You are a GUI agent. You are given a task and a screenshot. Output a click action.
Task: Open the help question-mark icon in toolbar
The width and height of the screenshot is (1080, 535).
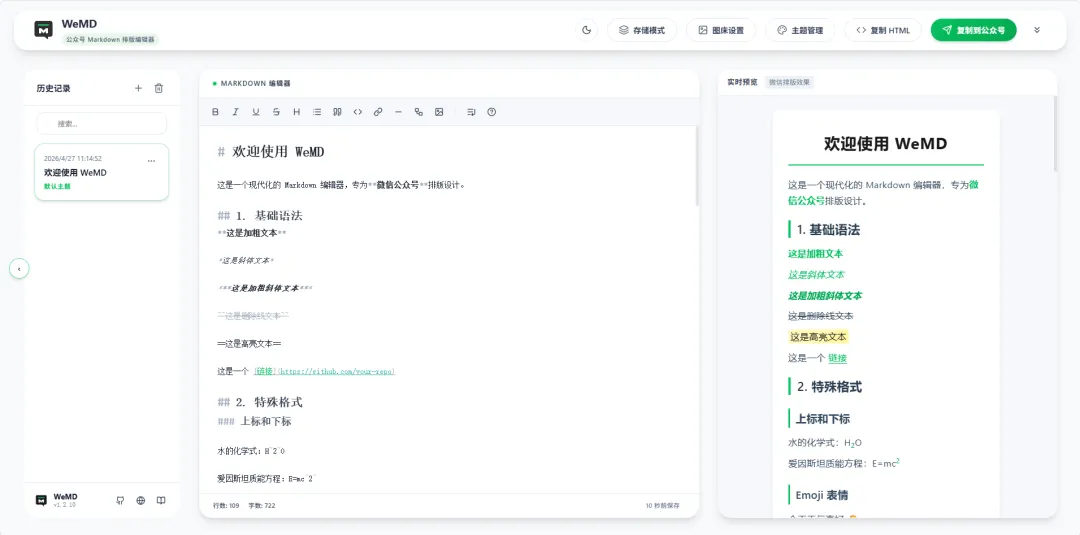pos(491,112)
